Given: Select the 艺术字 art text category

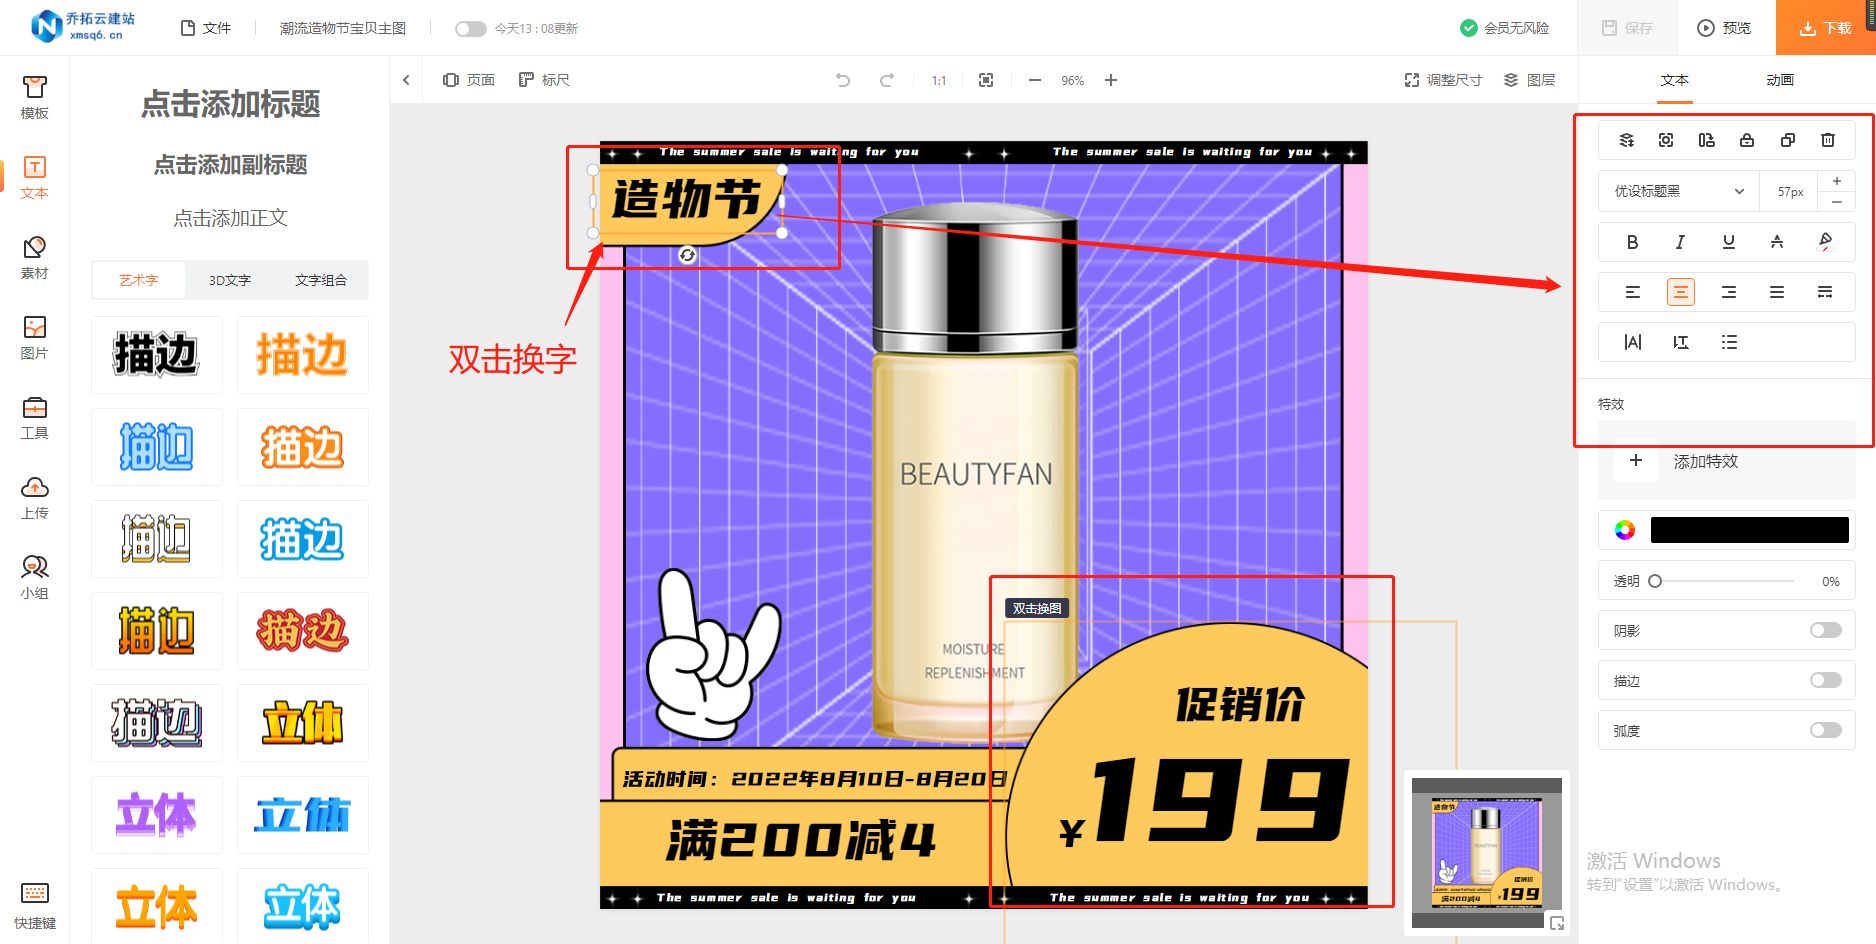Looking at the screenshot, I should point(137,280).
